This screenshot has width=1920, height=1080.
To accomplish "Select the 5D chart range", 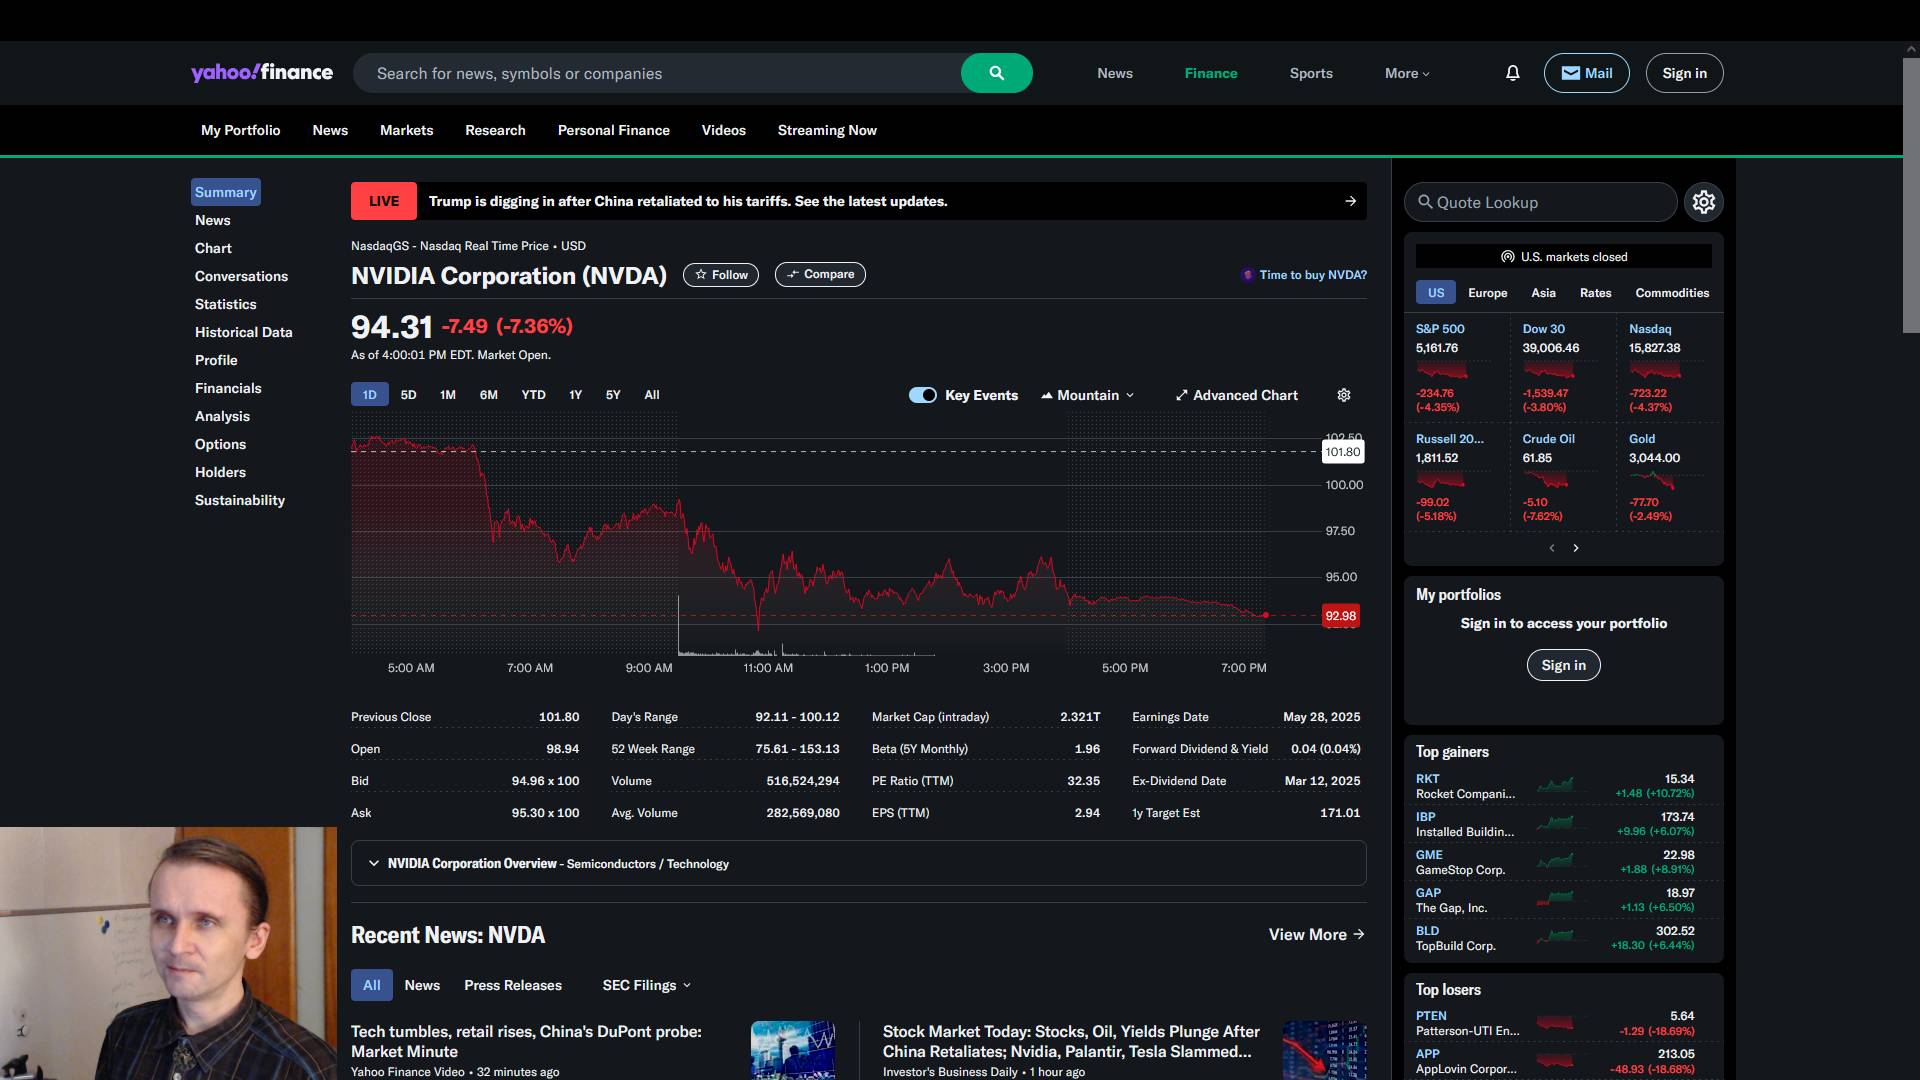I will click(408, 395).
